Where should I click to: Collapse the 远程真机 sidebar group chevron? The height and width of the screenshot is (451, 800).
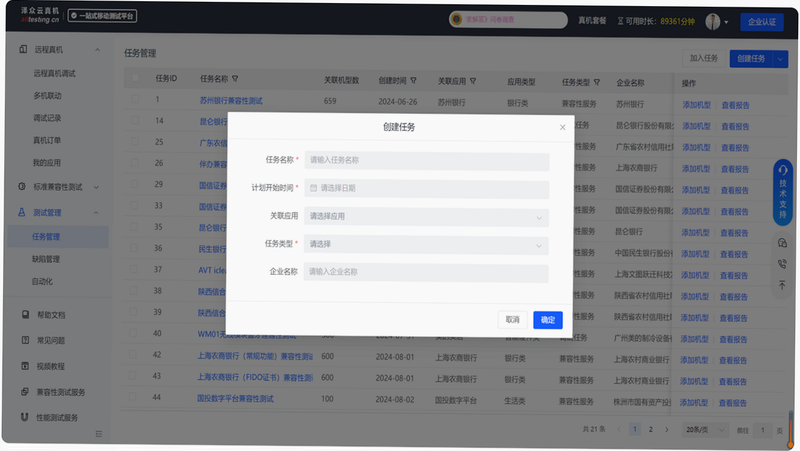click(97, 50)
